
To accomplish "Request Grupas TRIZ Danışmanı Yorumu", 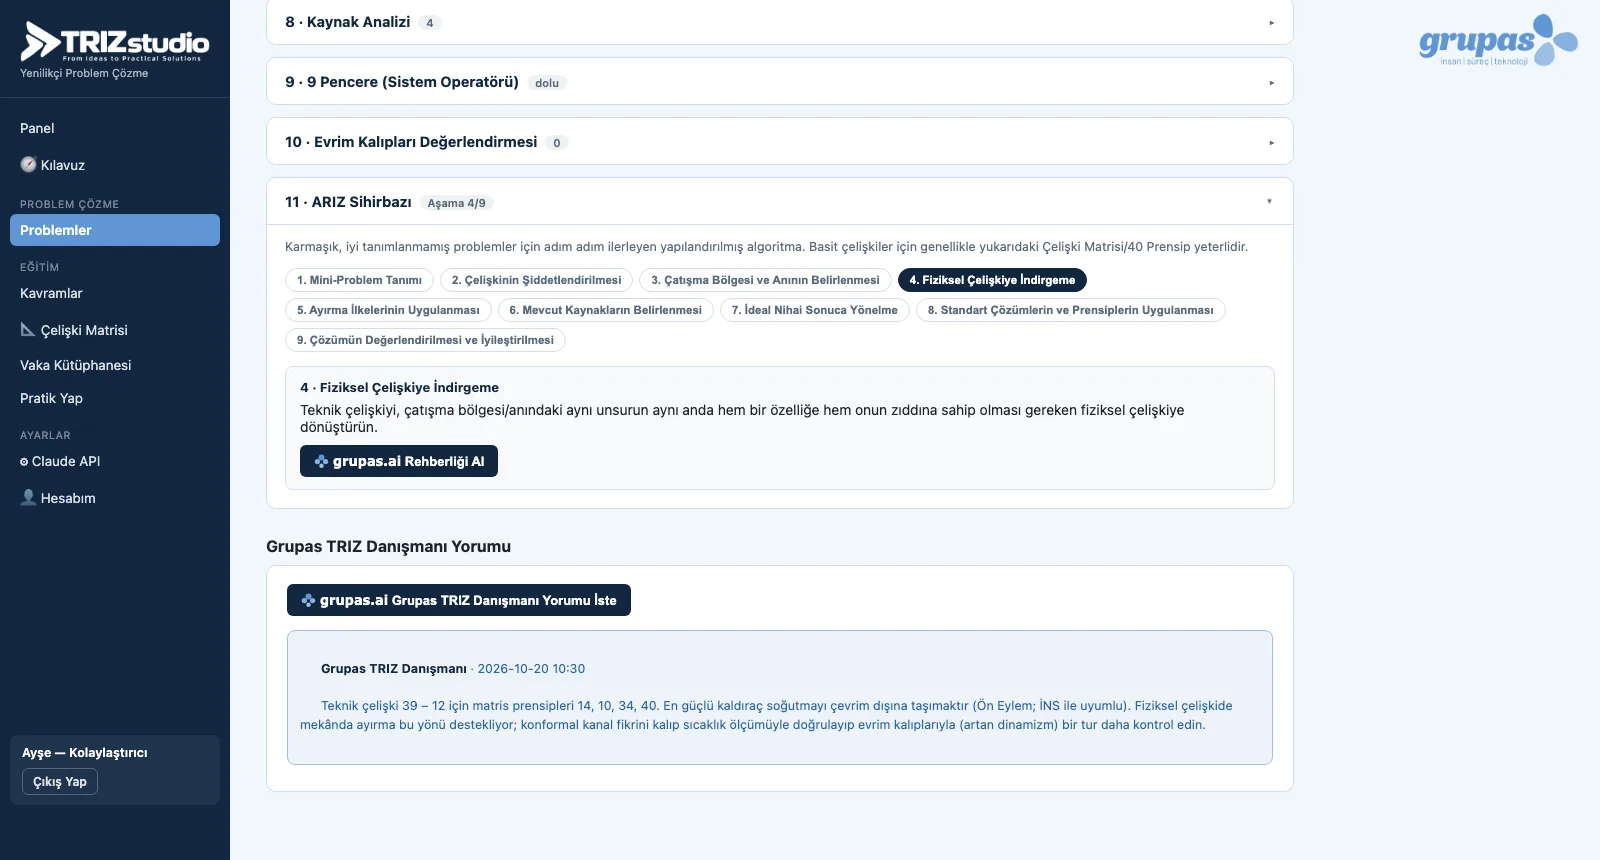I will coord(459,600).
